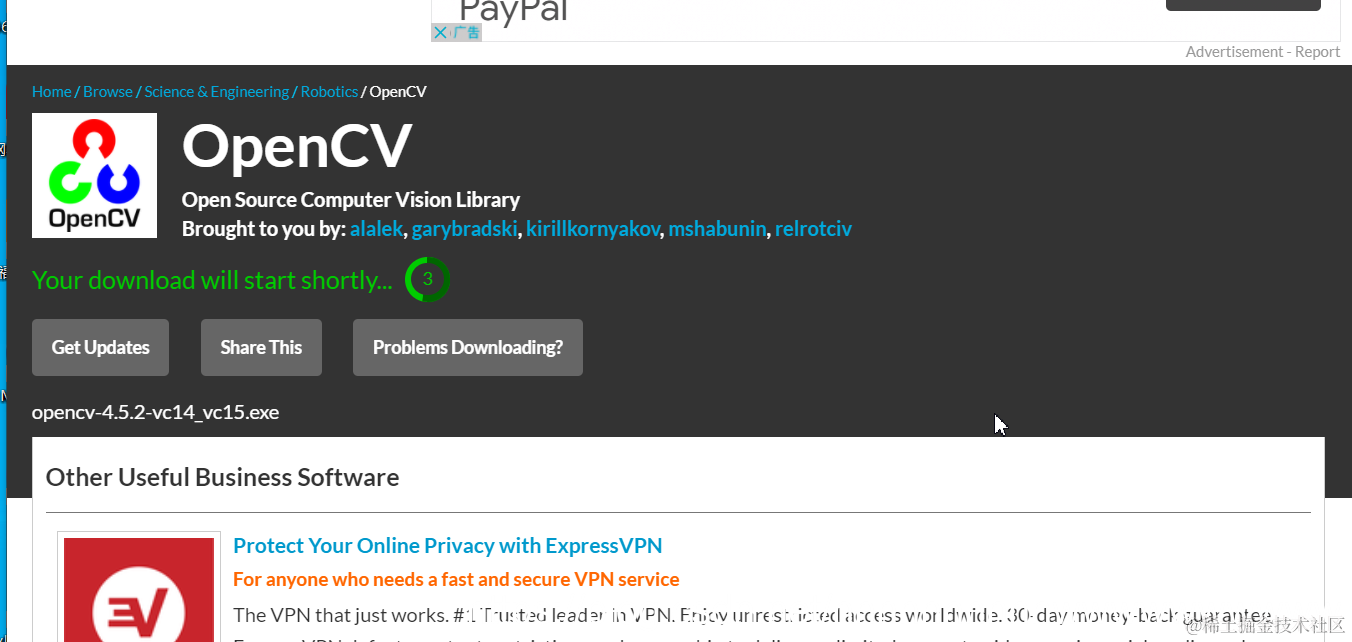This screenshot has width=1352, height=642.
Task: Click the download countdown timer circle
Action: (x=427, y=280)
